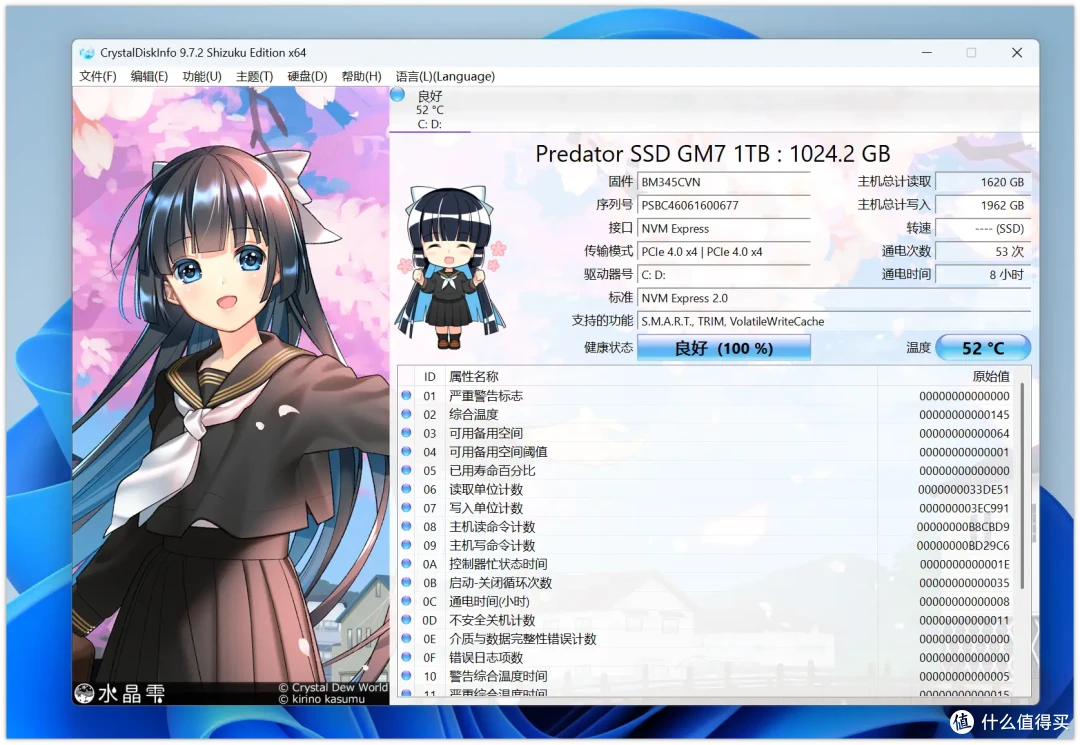Viewport: 1080px width, 745px height.
Task: Click the status orb for row 08 主机读命令计数
Action: [406, 526]
